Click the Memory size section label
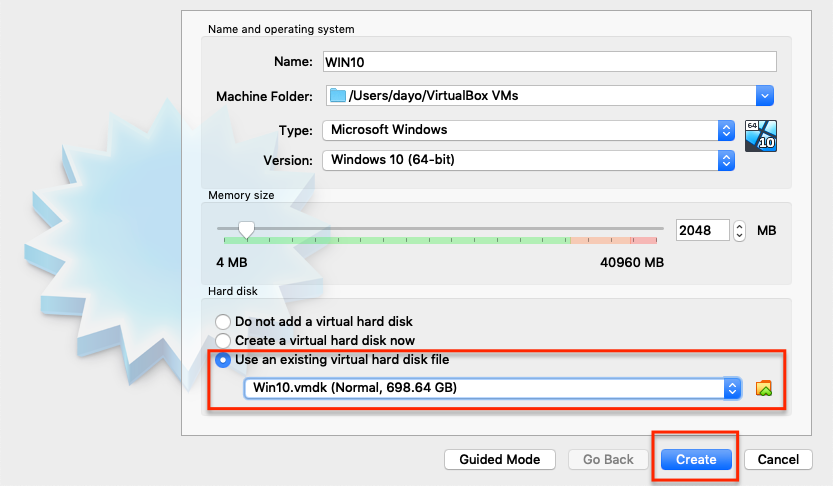 pyautogui.click(x=241, y=195)
